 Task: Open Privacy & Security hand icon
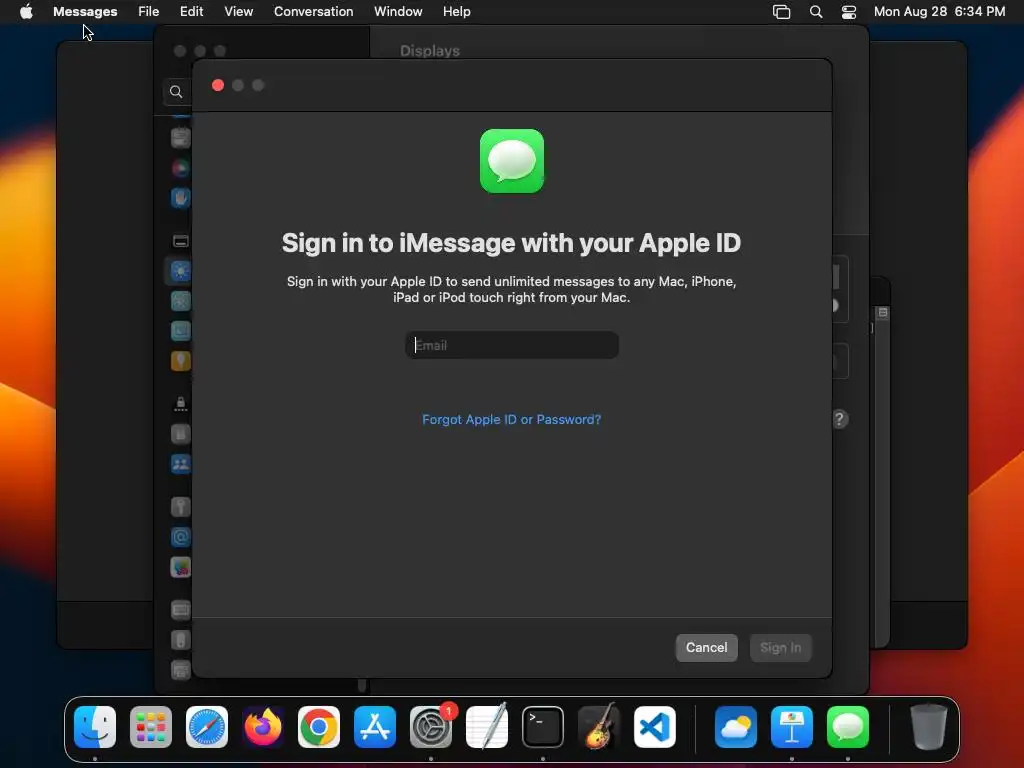(181, 198)
